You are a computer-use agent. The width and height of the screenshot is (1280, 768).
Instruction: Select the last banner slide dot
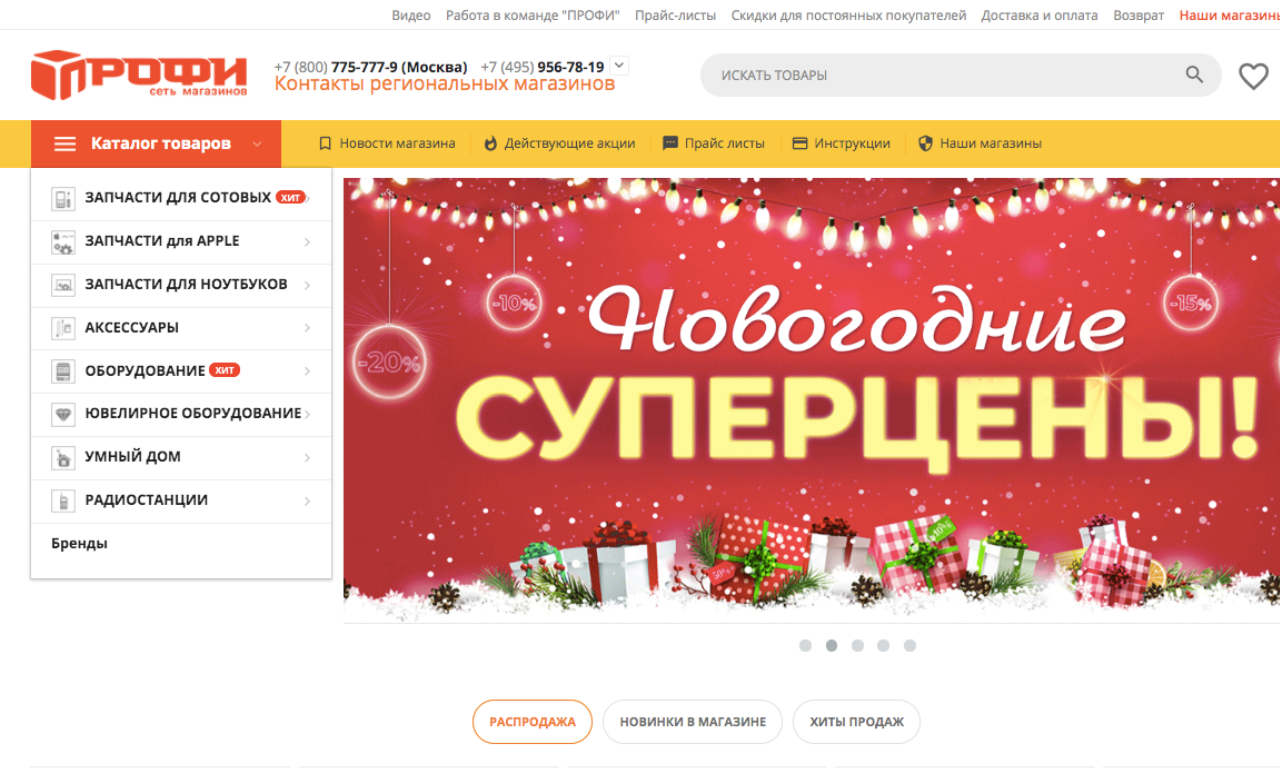909,646
